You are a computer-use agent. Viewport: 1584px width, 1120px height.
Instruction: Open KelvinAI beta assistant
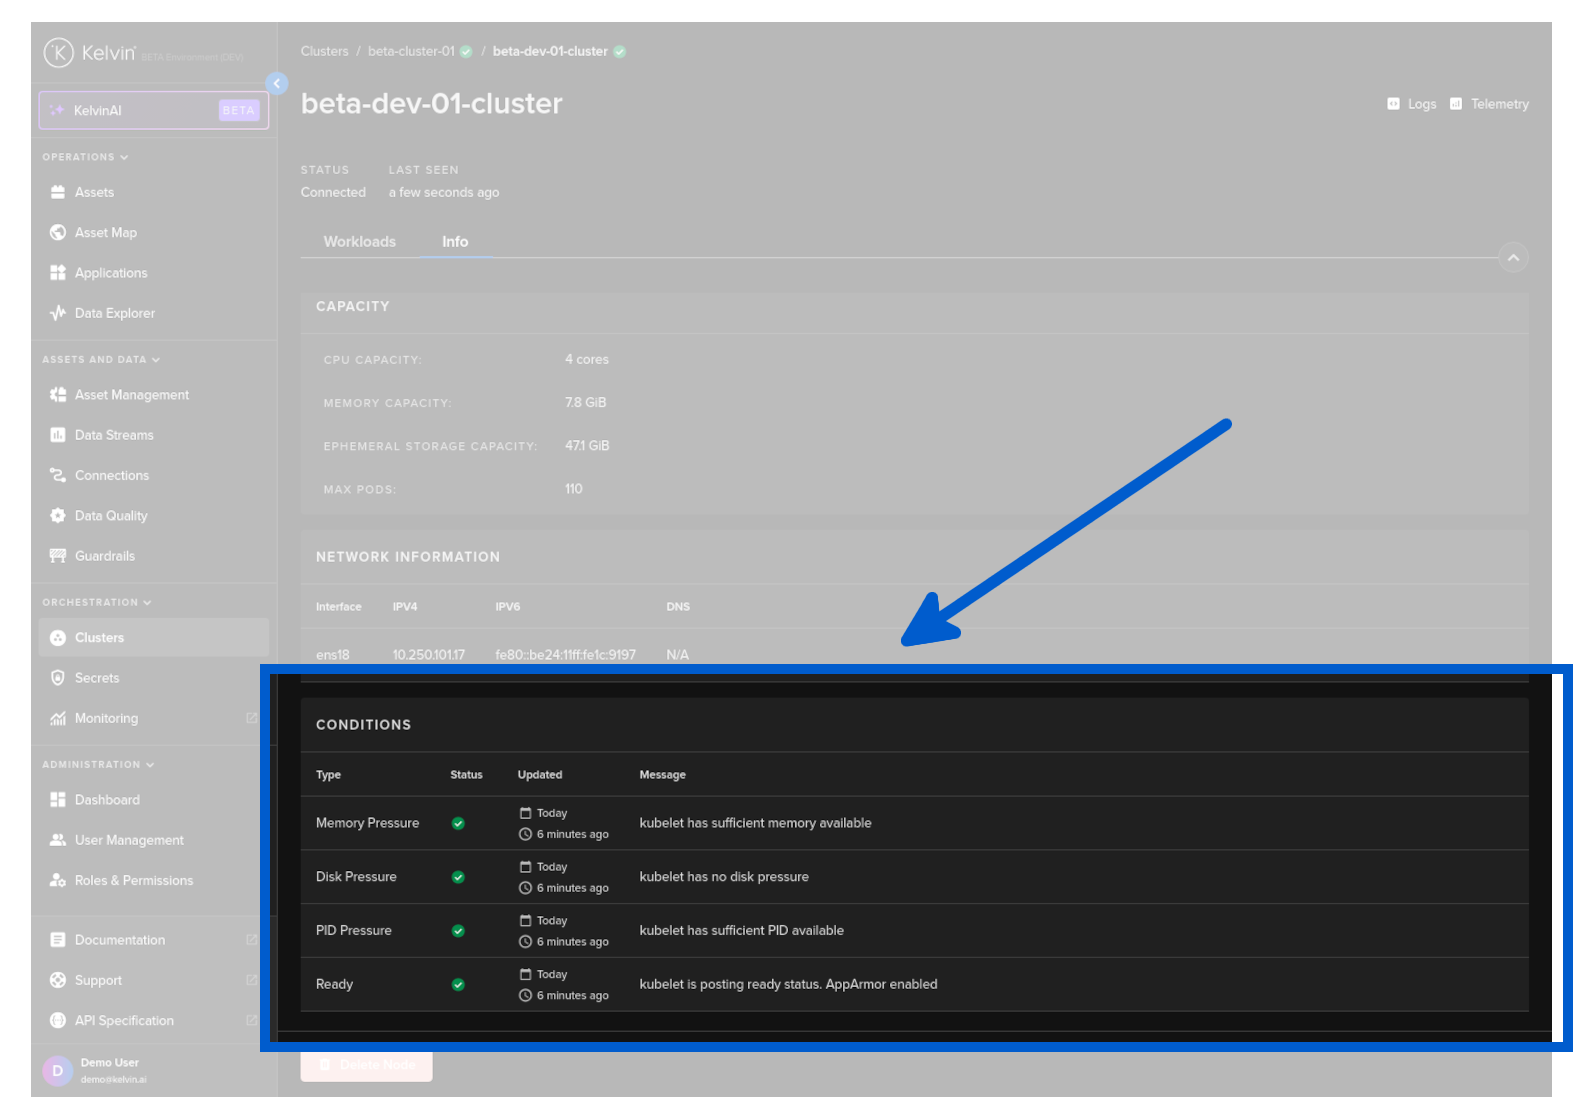(x=154, y=110)
